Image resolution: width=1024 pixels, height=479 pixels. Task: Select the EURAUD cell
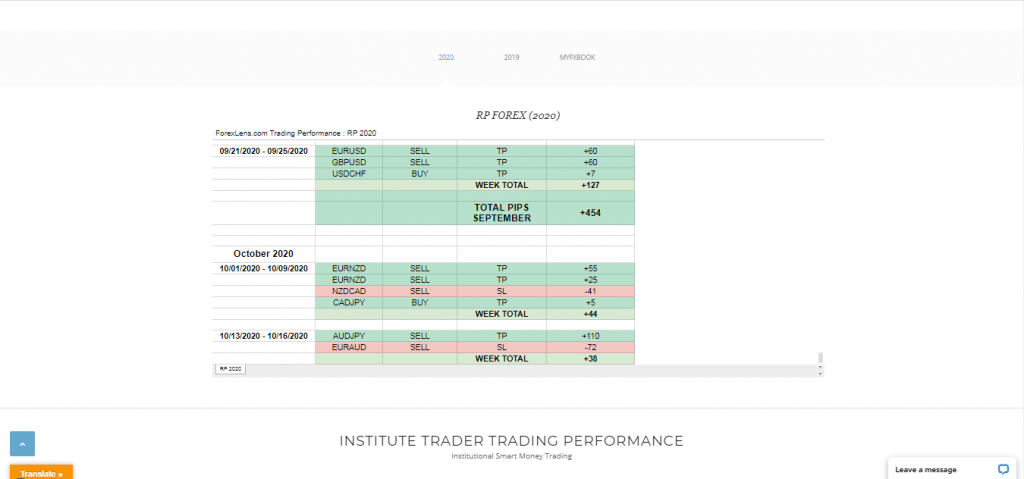pos(349,347)
